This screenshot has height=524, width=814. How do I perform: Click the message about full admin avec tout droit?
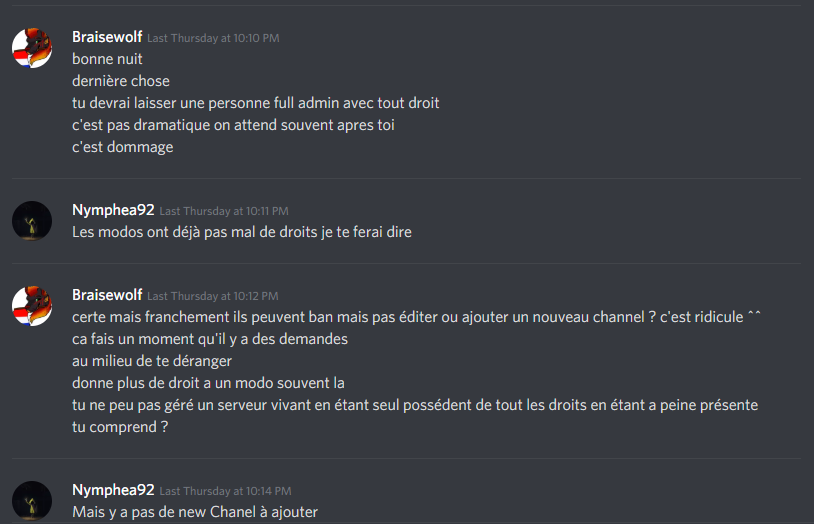[x=255, y=103]
